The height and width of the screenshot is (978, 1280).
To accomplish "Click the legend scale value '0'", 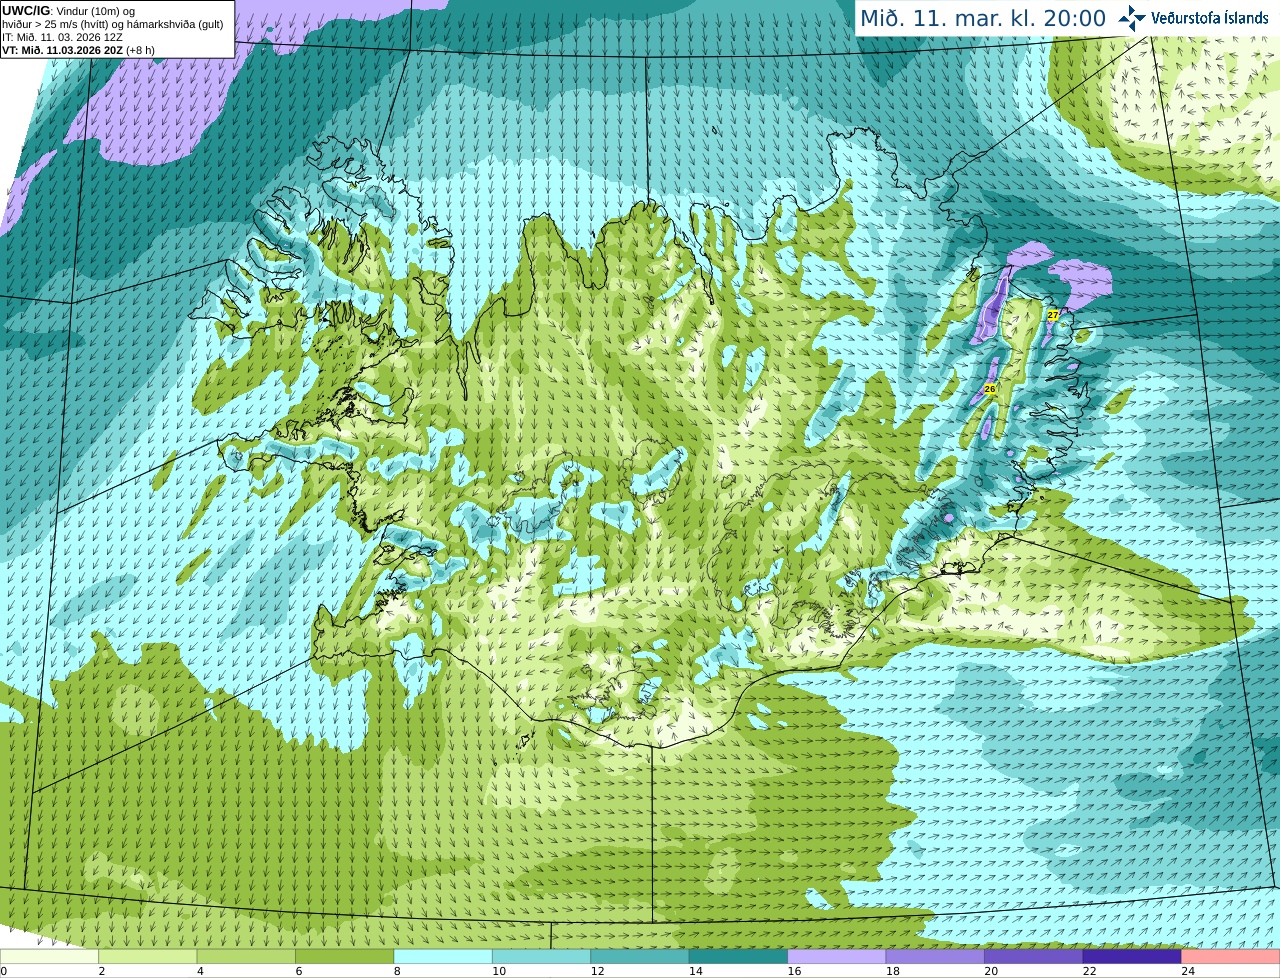I will click(x=3, y=971).
